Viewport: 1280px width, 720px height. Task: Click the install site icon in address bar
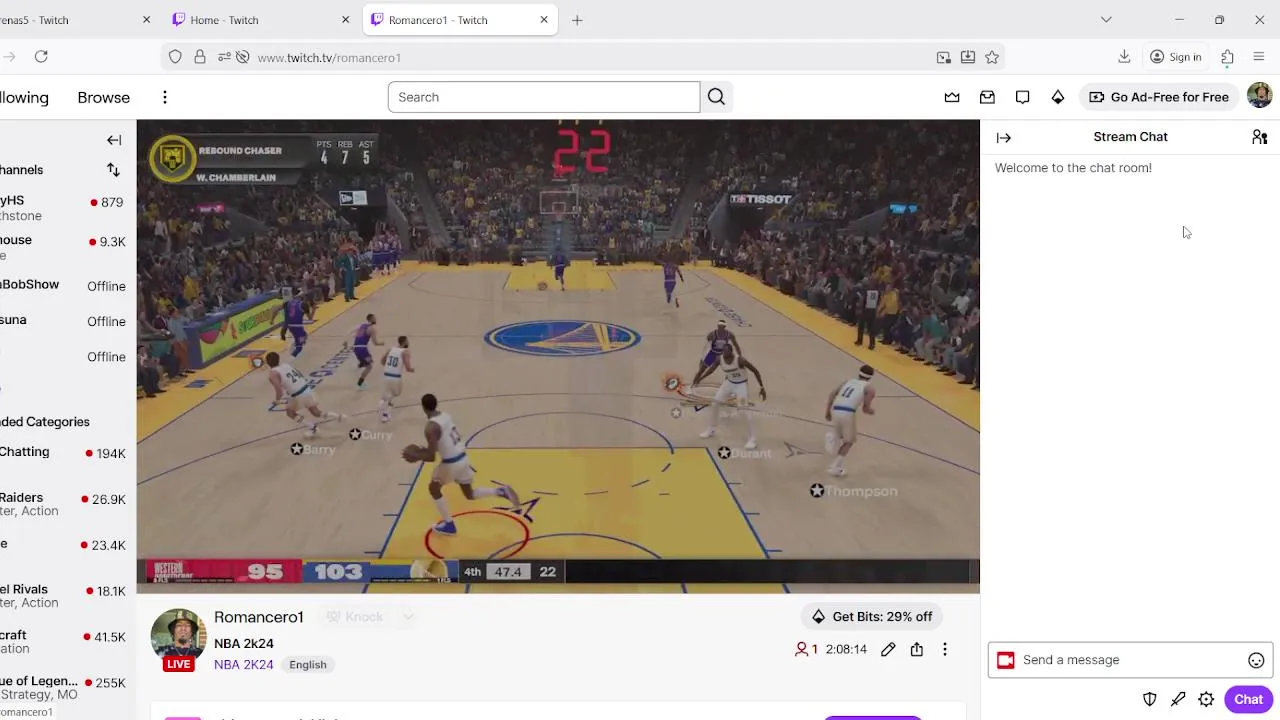968,57
